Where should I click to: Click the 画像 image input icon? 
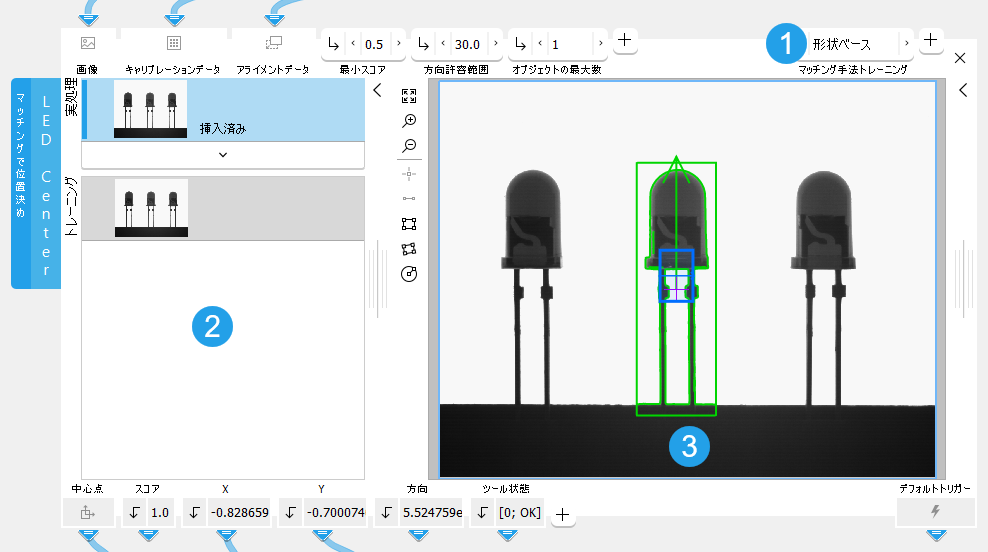88,43
